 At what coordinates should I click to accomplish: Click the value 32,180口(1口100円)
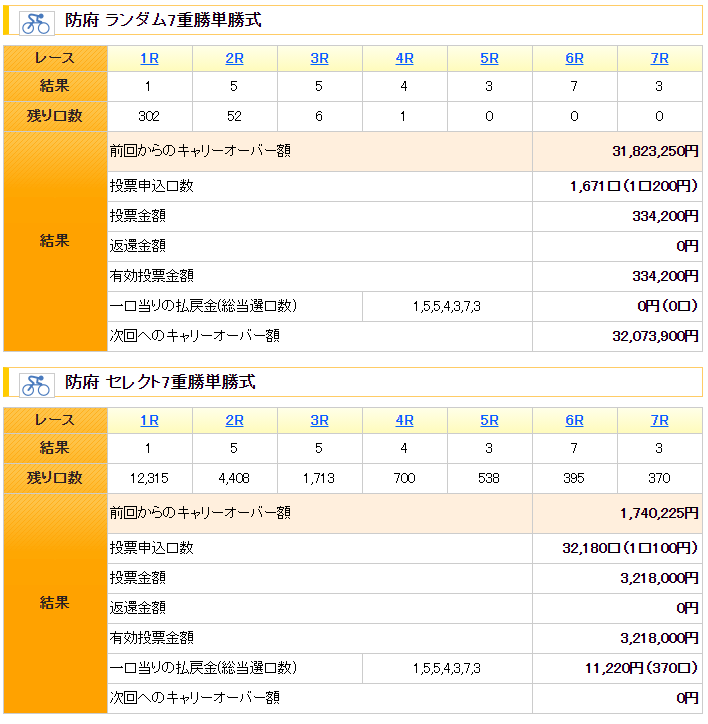pyautogui.click(x=630, y=548)
